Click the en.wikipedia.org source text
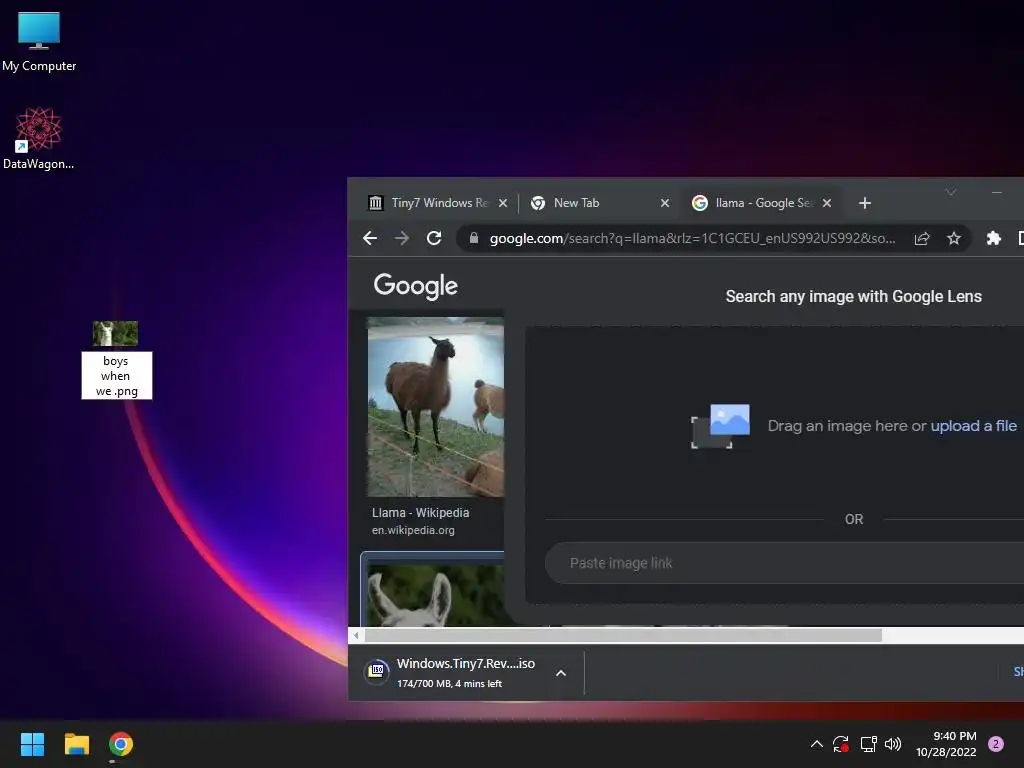This screenshot has height=768, width=1024. (x=413, y=530)
